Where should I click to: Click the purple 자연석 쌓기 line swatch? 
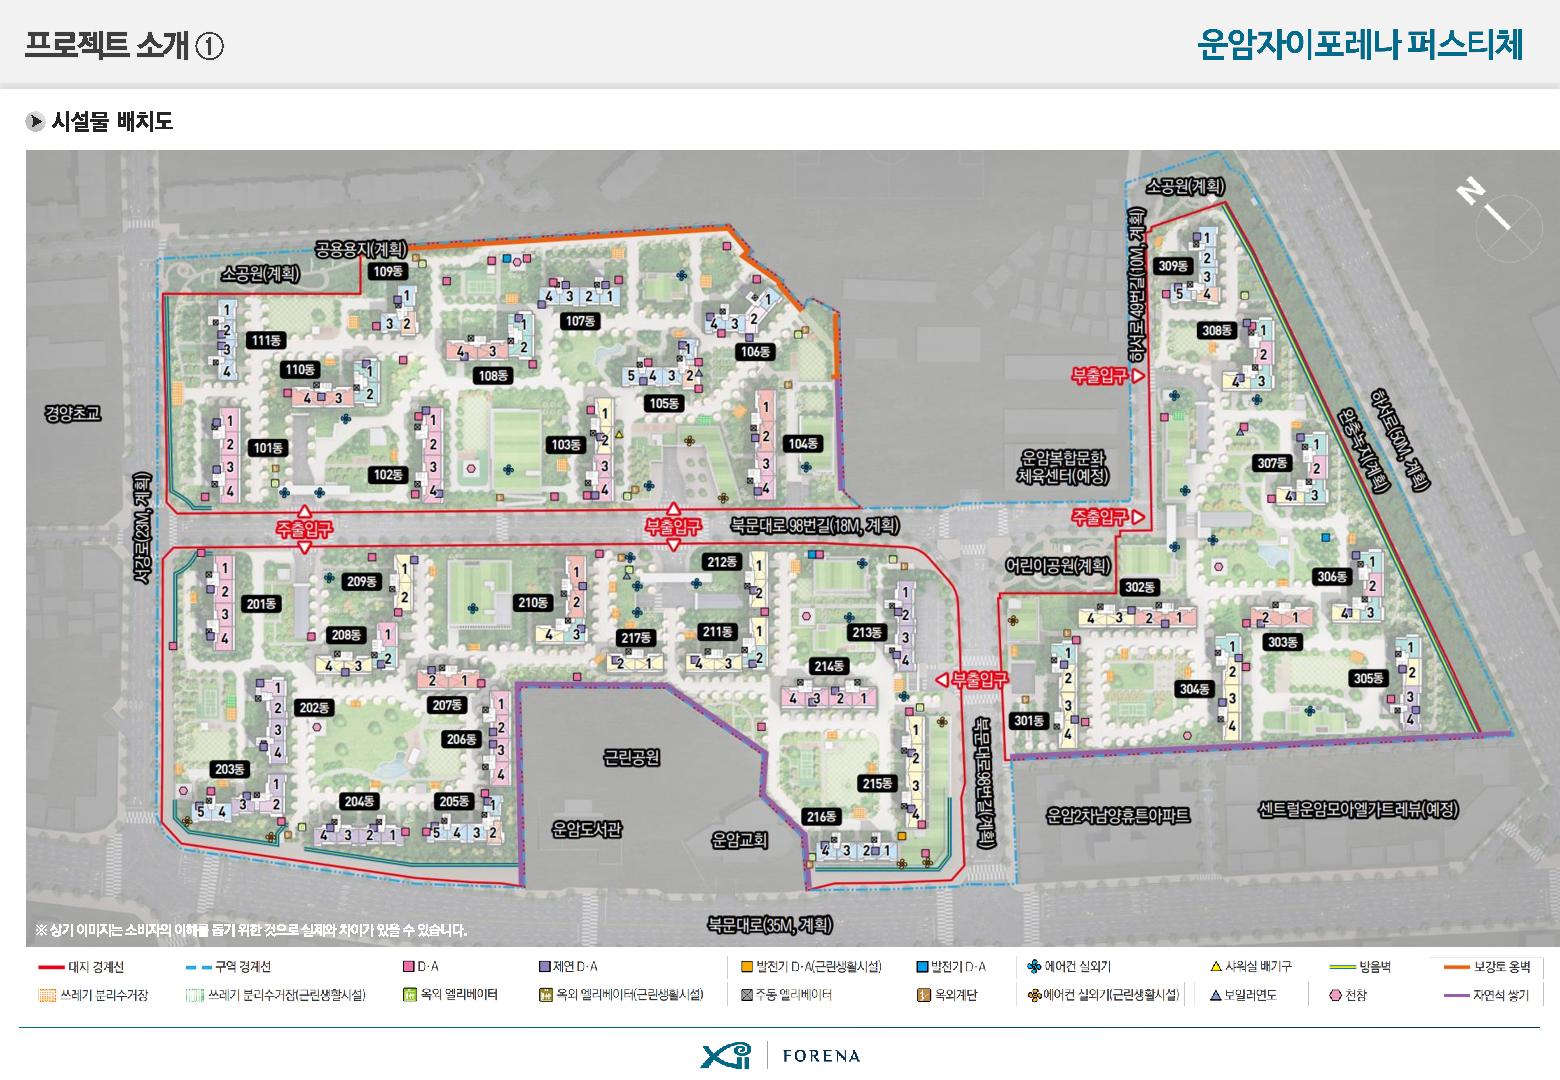click(1458, 995)
